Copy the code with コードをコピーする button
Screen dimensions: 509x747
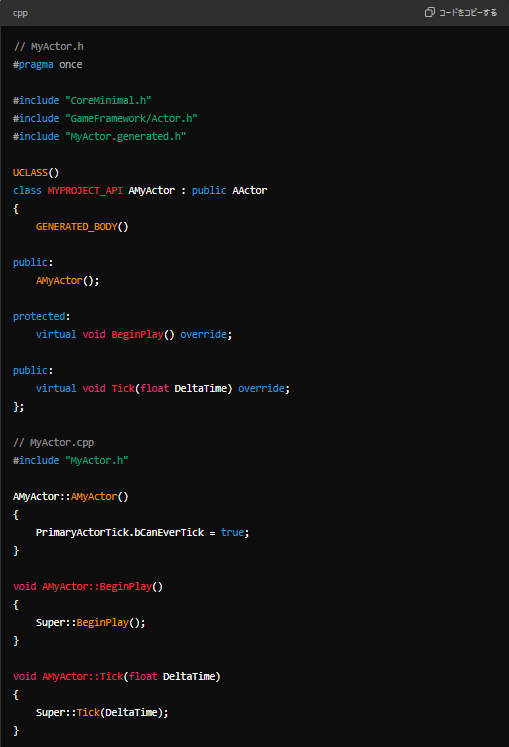461,12
